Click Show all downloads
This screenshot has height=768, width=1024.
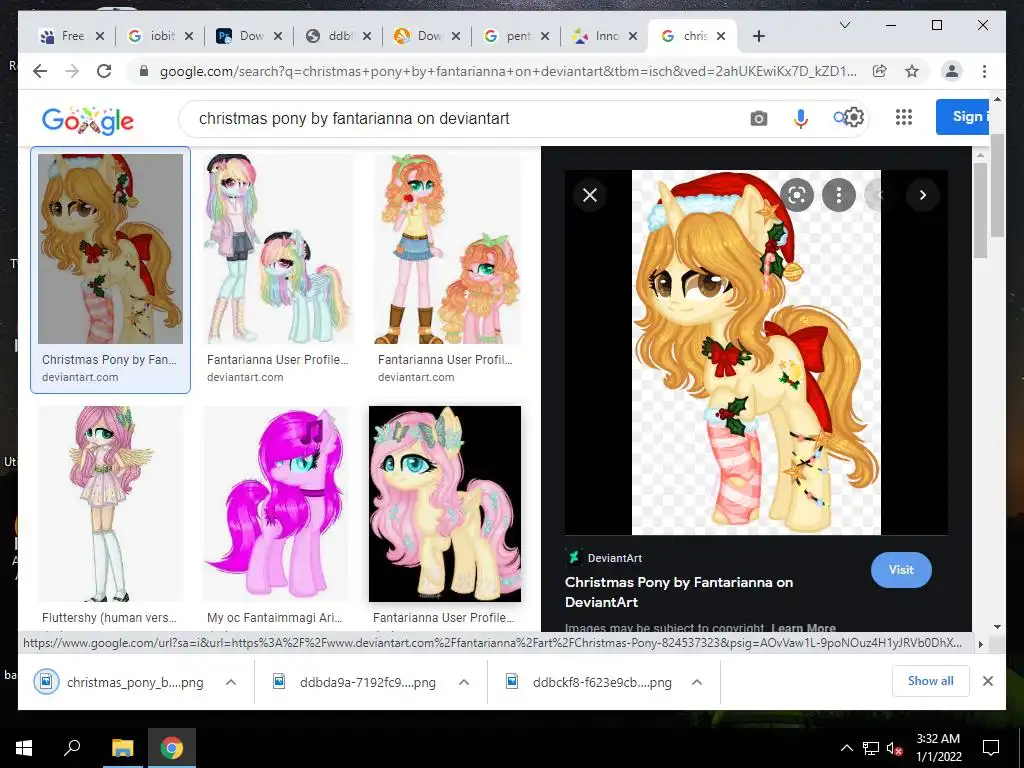pos(930,680)
